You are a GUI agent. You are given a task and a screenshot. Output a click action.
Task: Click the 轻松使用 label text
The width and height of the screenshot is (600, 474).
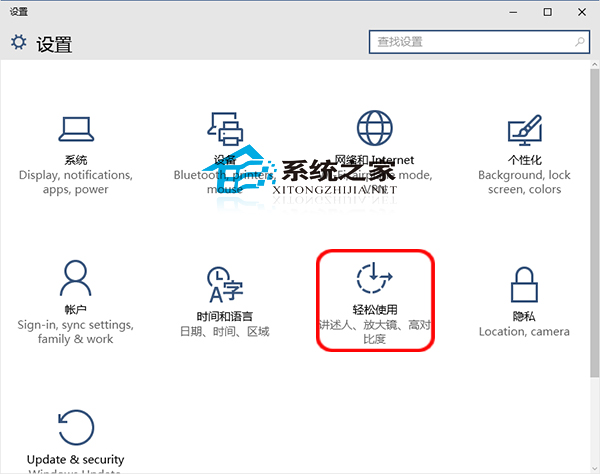coord(375,309)
